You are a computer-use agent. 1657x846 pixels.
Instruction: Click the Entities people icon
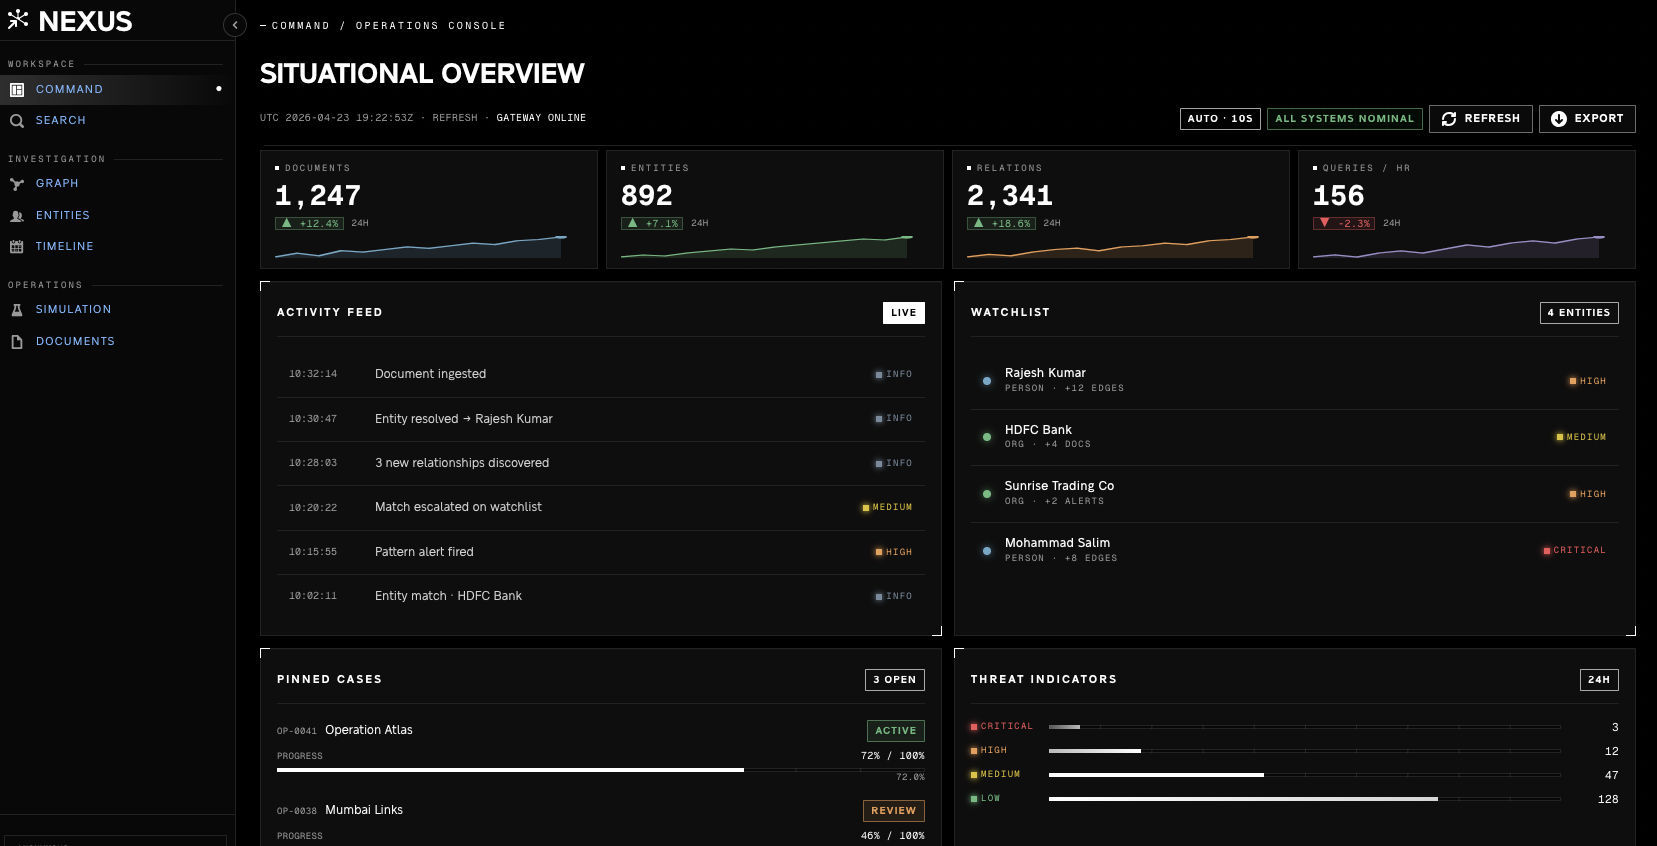point(17,216)
